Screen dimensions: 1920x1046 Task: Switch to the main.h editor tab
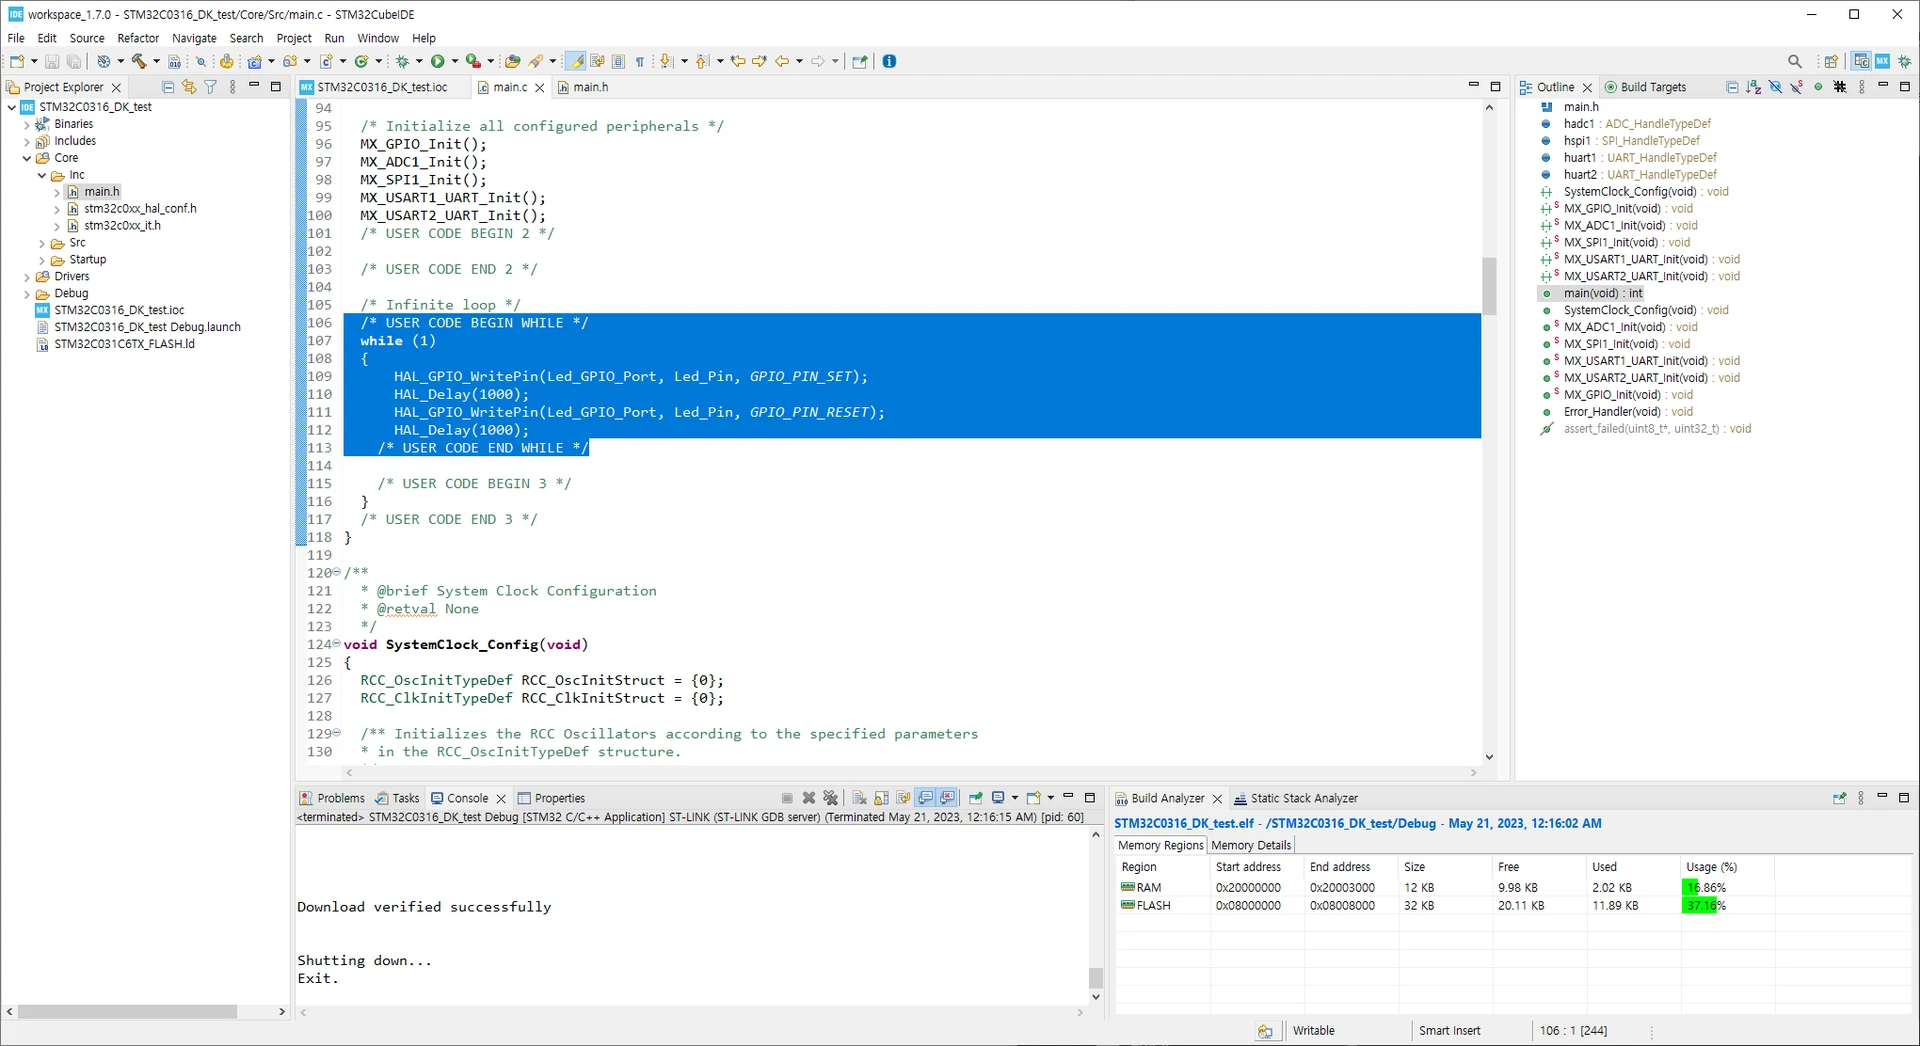click(x=589, y=87)
